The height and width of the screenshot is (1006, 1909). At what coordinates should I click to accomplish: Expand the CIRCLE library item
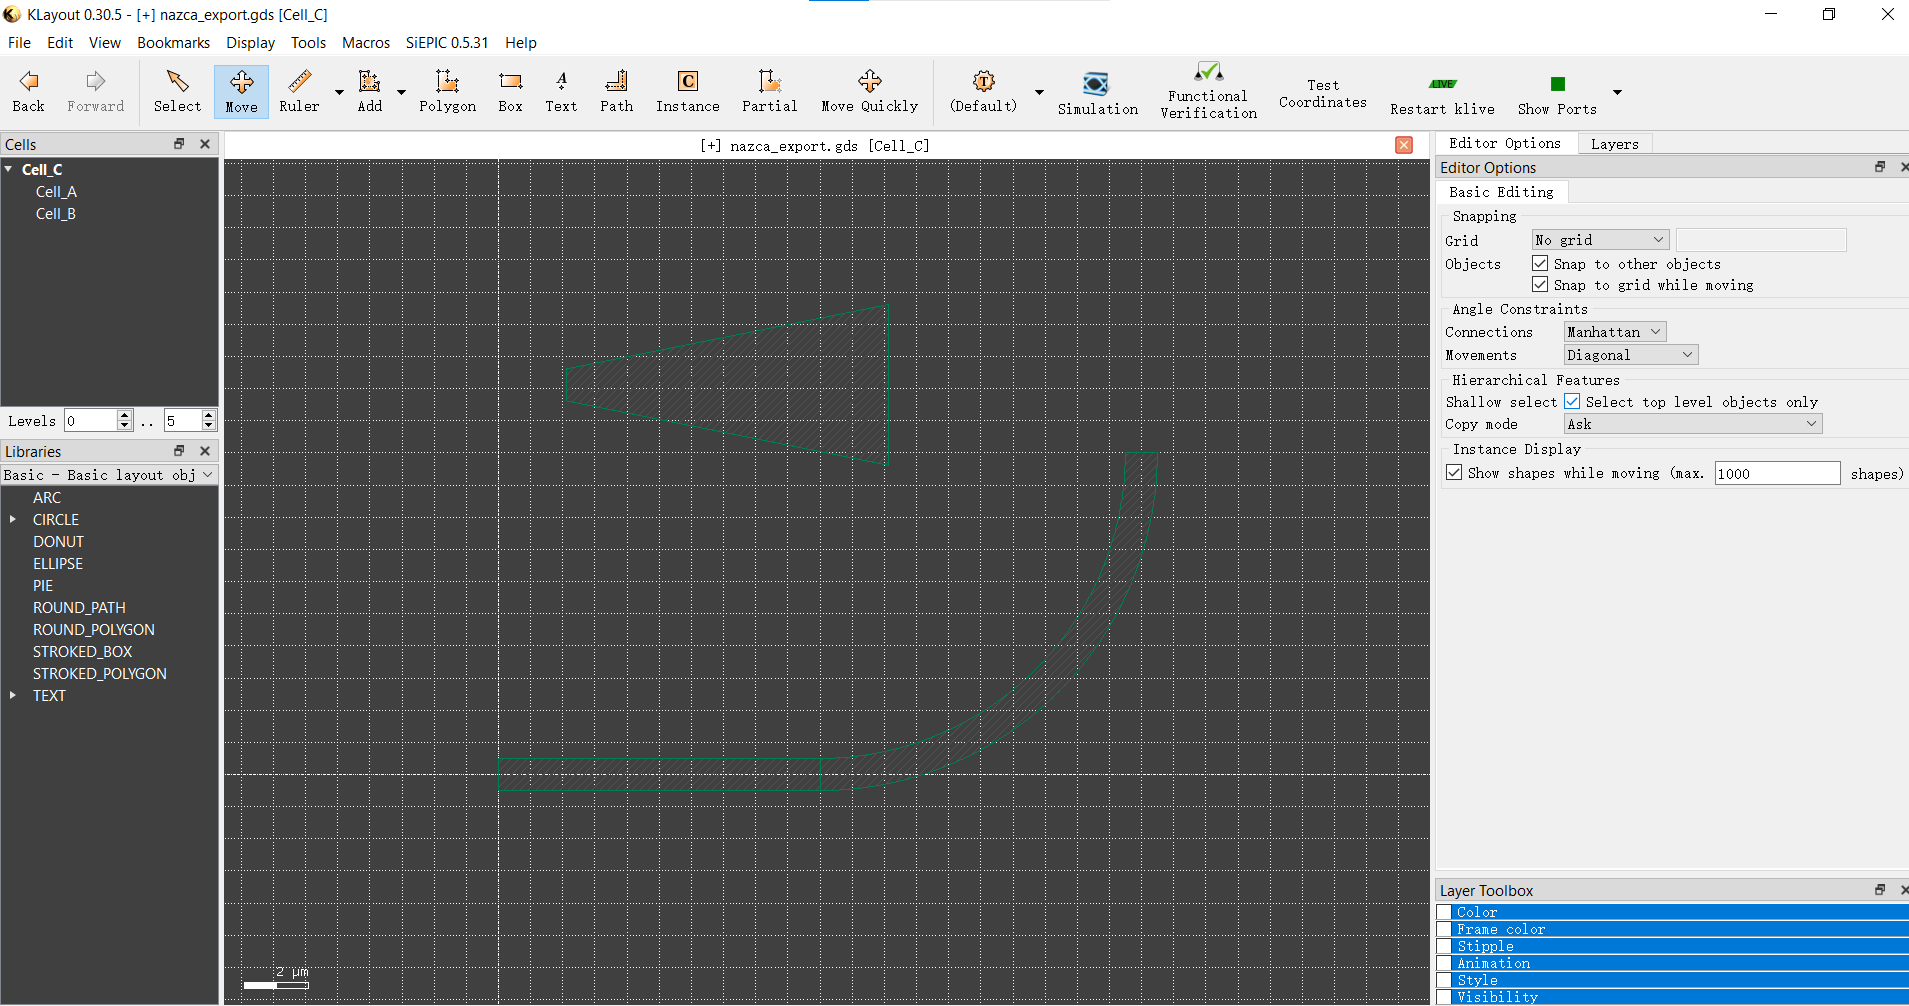click(13, 520)
